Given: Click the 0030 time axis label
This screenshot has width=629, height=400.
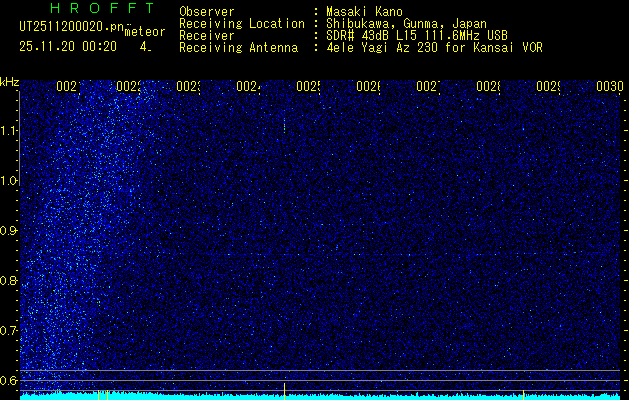Looking at the screenshot, I should coord(610,86).
